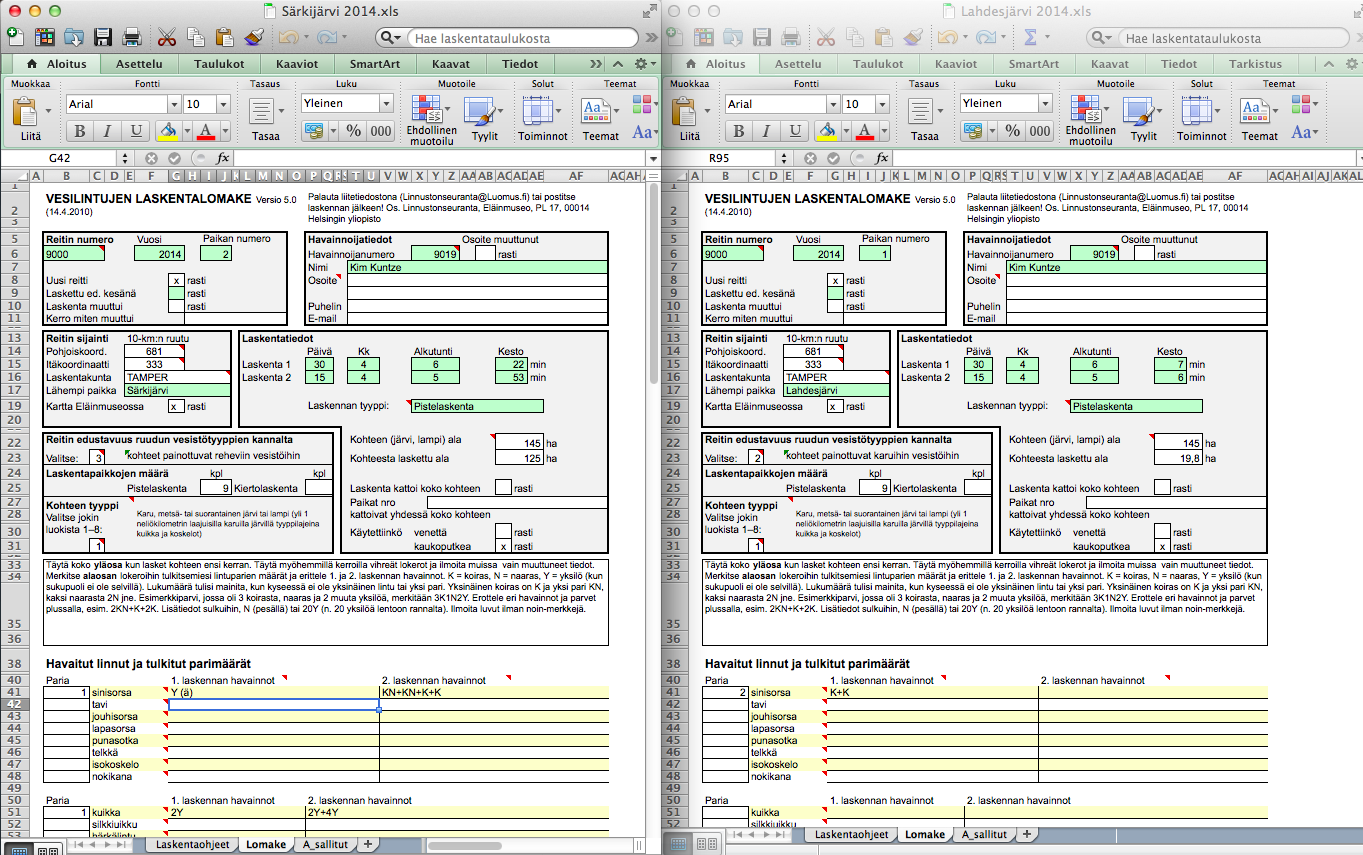Open the Yleinen number format dropdown in Lahdesjärvi

click(1045, 104)
